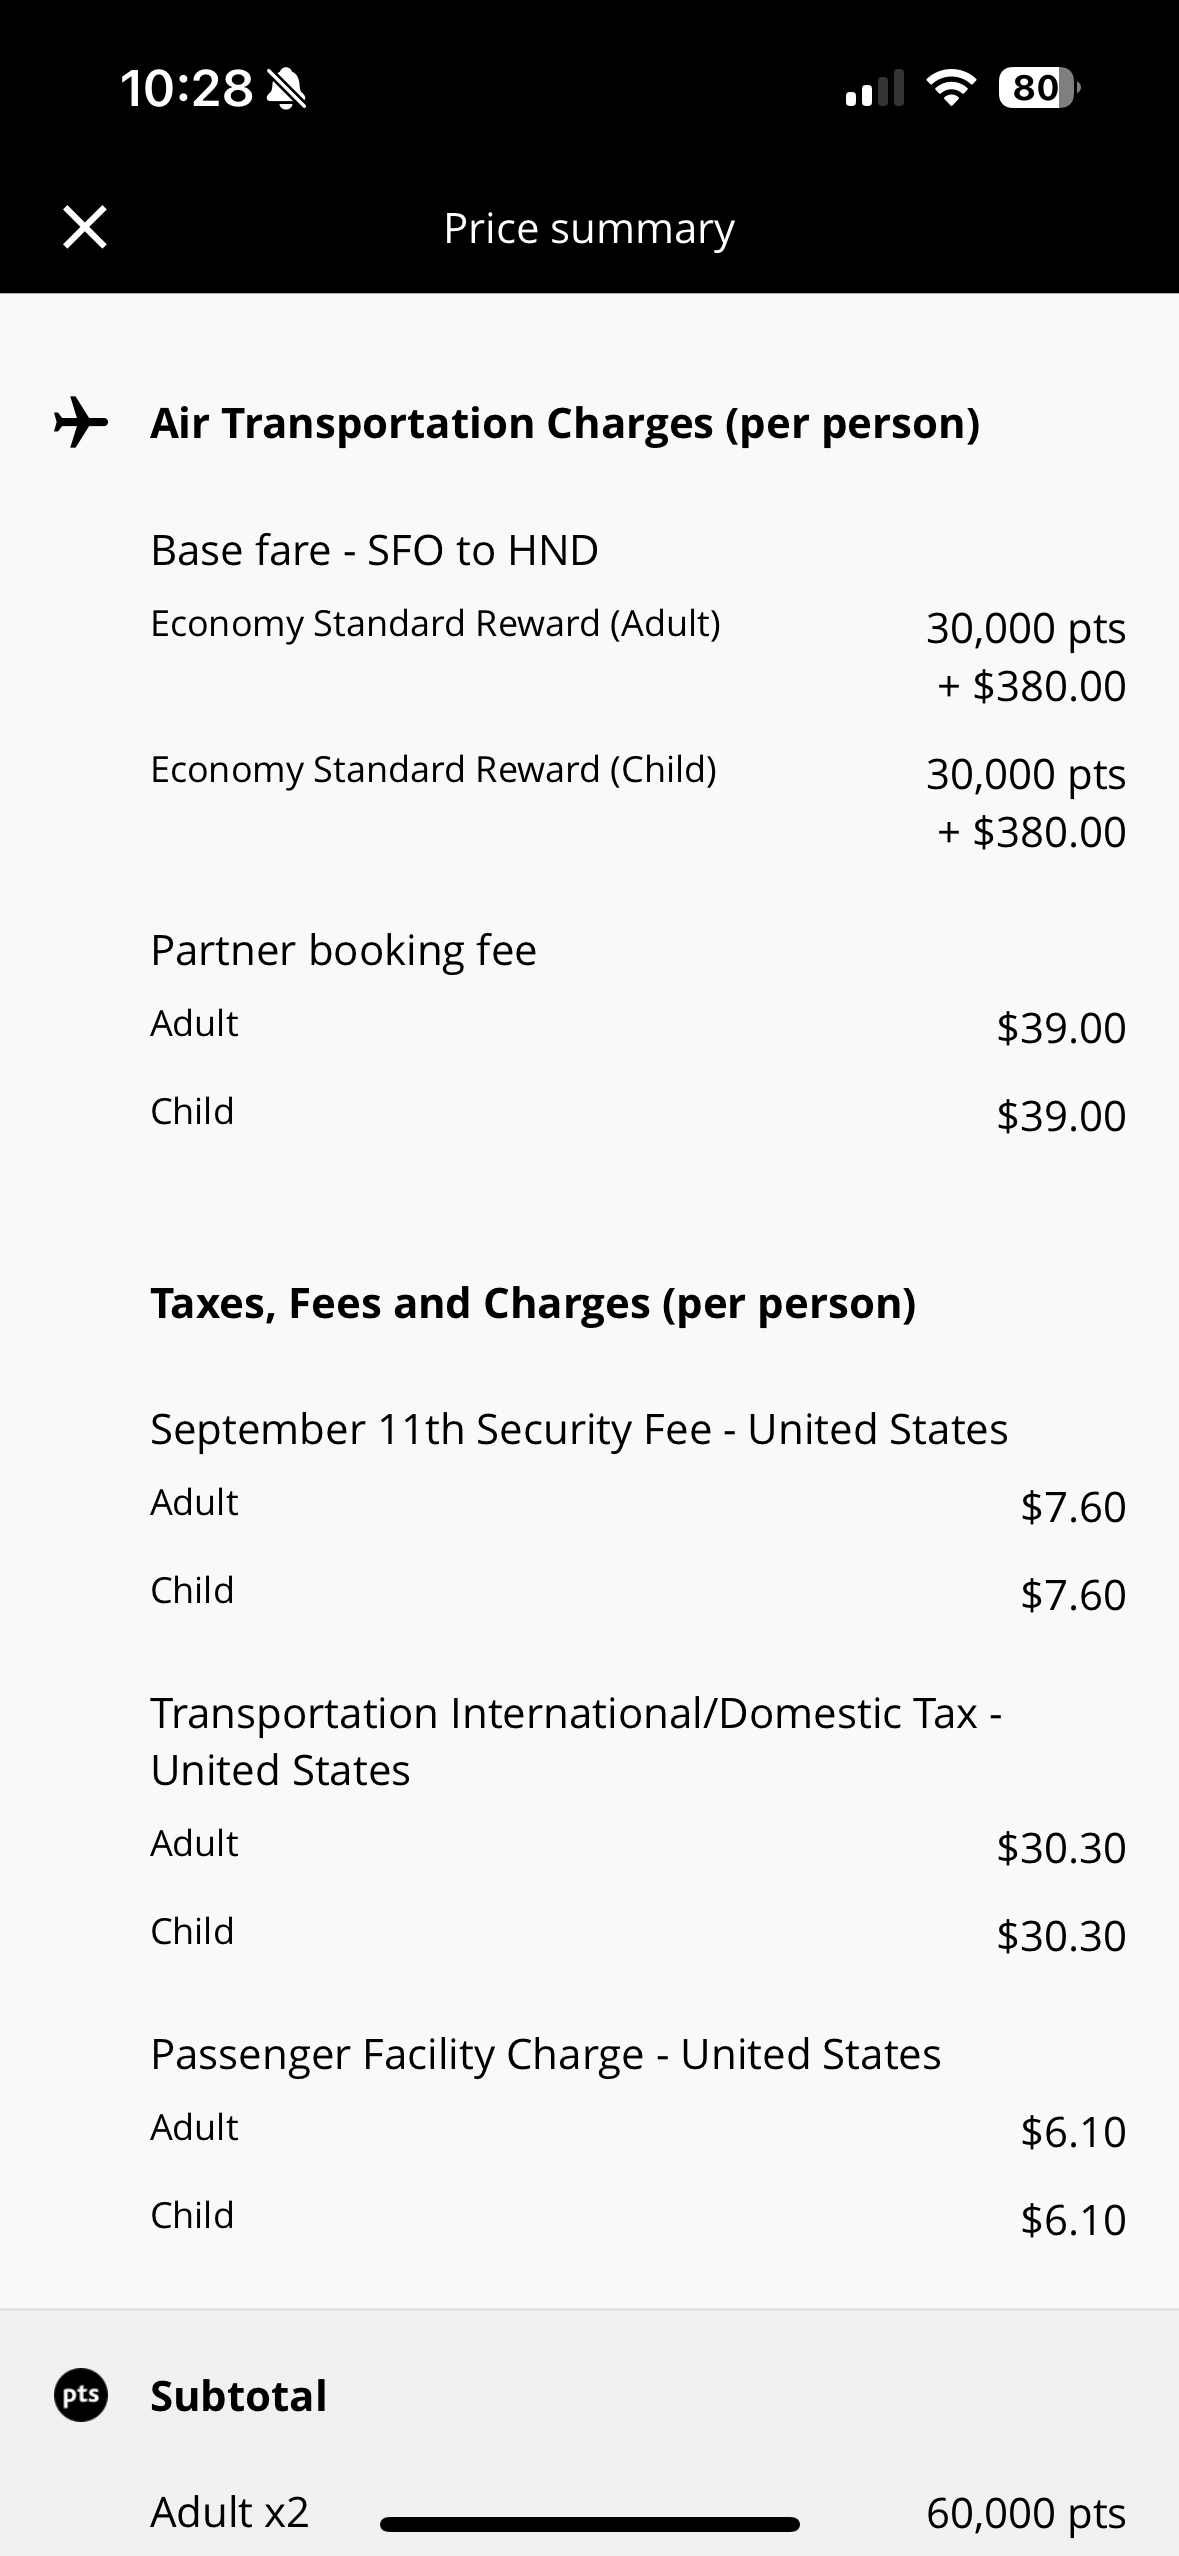
Task: Tap September 11th Security Fee label
Action: click(x=578, y=1429)
